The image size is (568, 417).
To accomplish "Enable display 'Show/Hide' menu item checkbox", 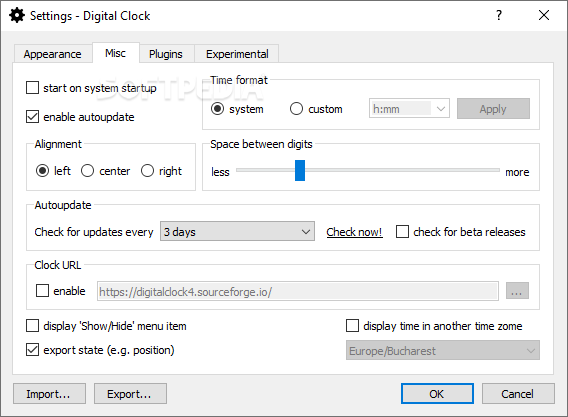I will pos(33,326).
